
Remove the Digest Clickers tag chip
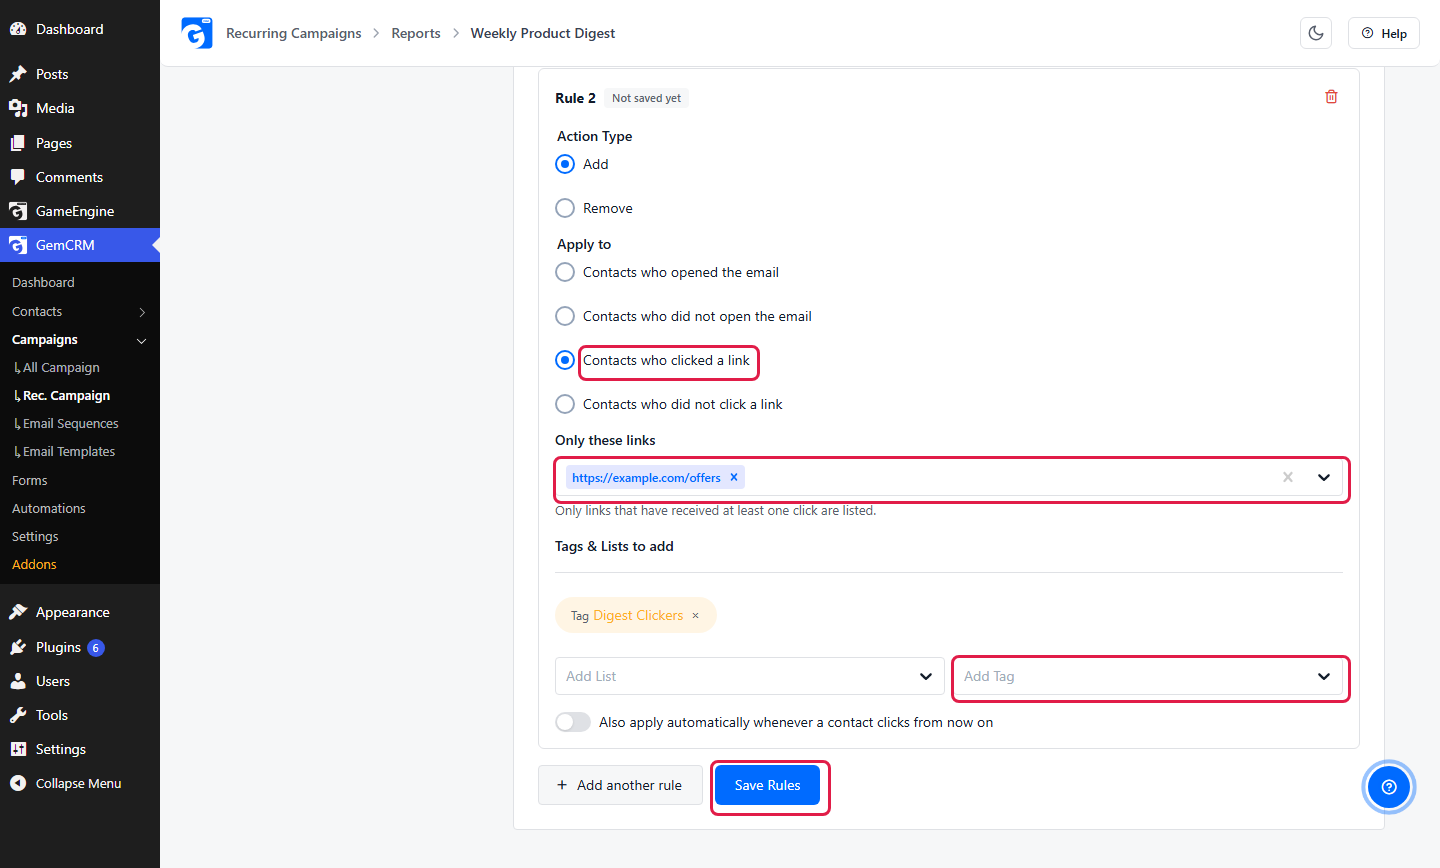(x=696, y=616)
